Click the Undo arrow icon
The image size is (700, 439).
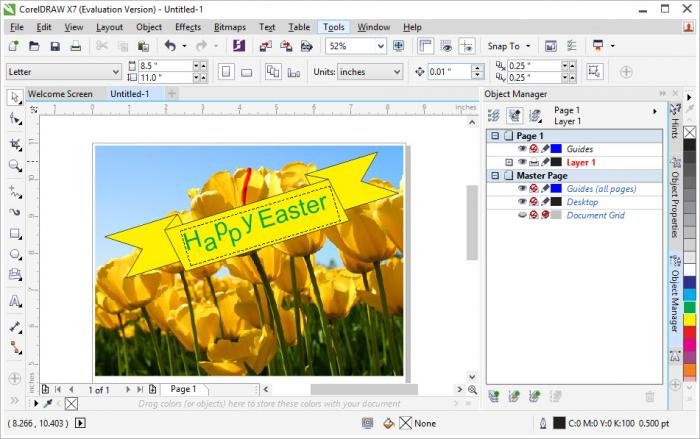click(x=170, y=46)
